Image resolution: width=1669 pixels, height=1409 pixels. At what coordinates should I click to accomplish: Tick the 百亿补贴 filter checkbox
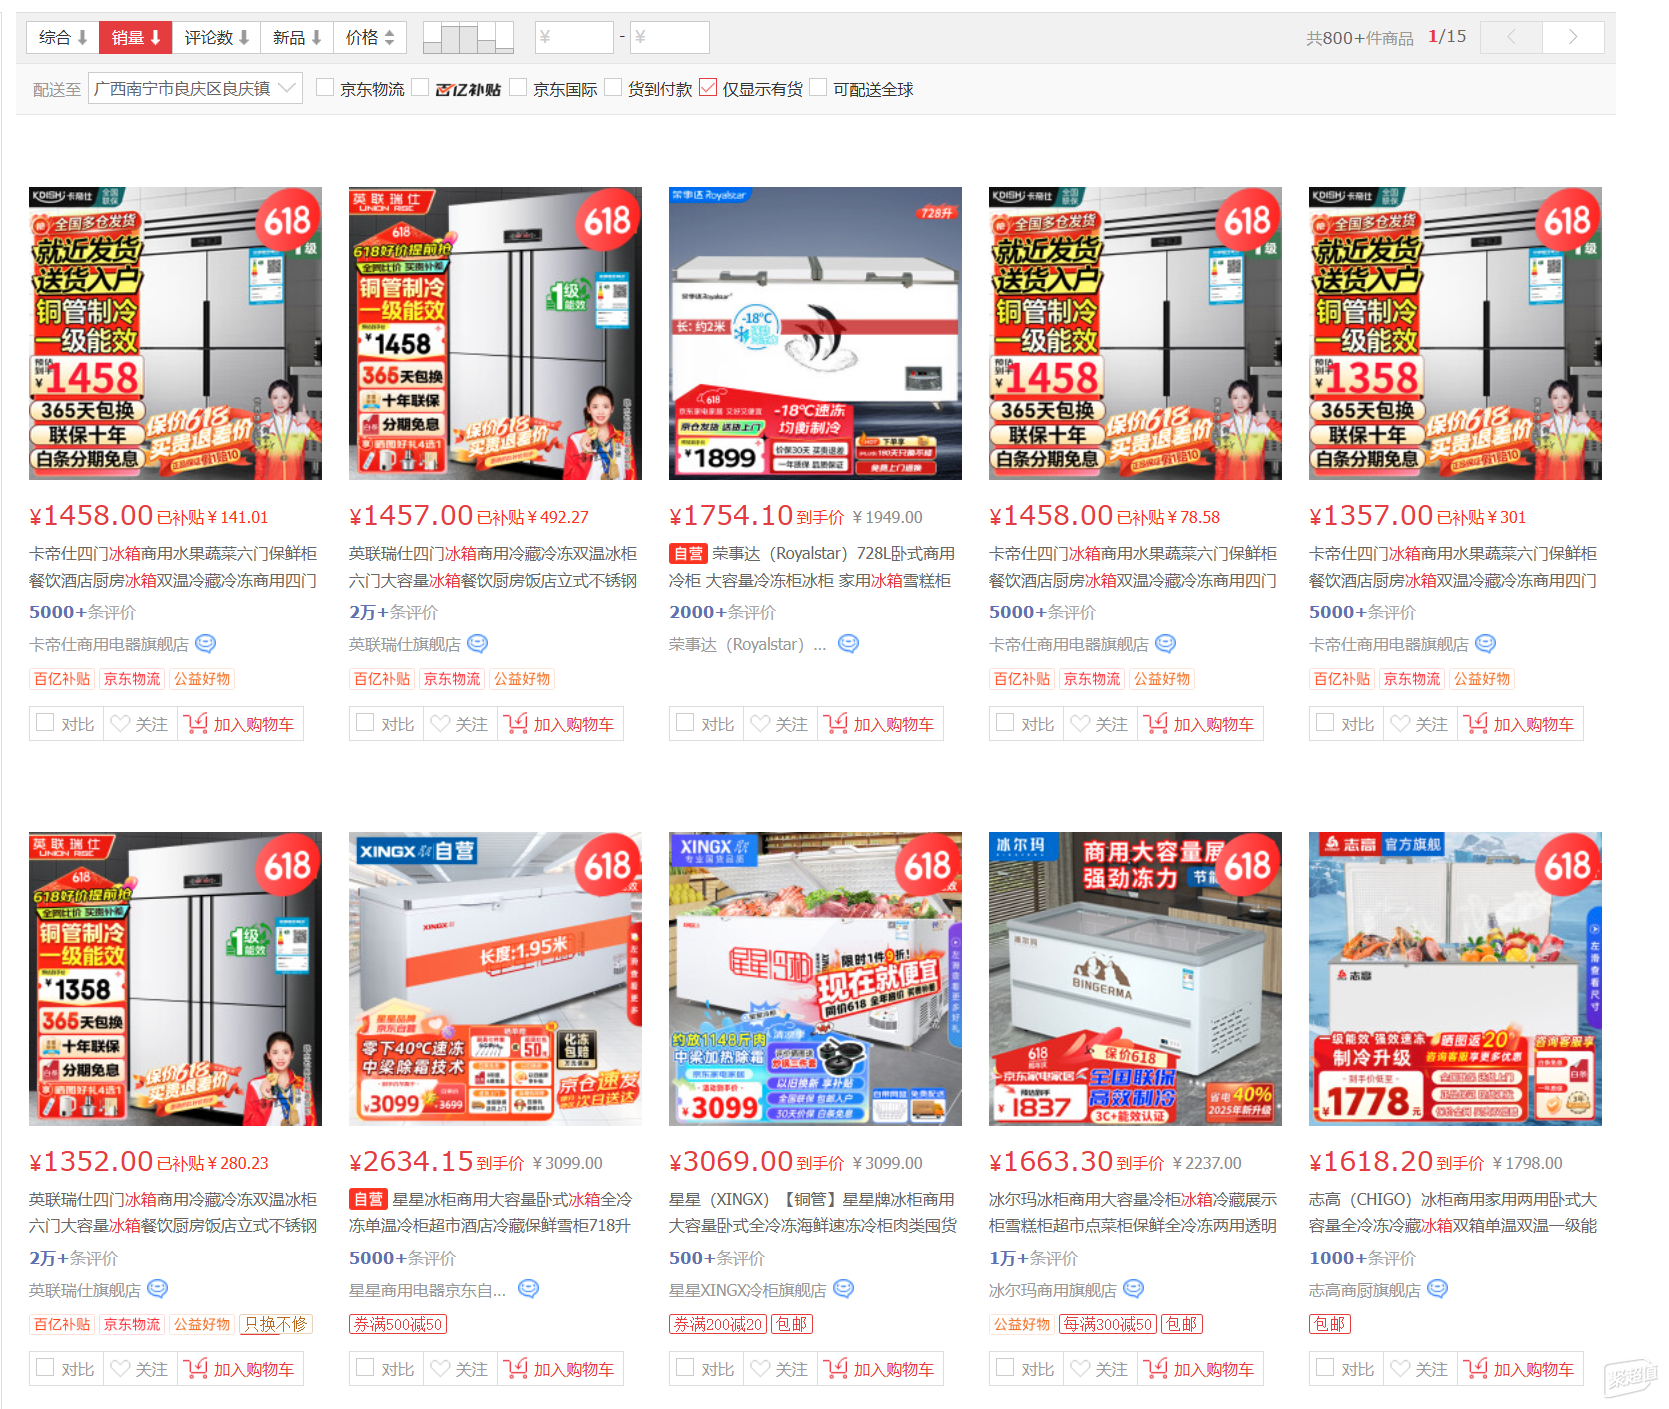[420, 88]
